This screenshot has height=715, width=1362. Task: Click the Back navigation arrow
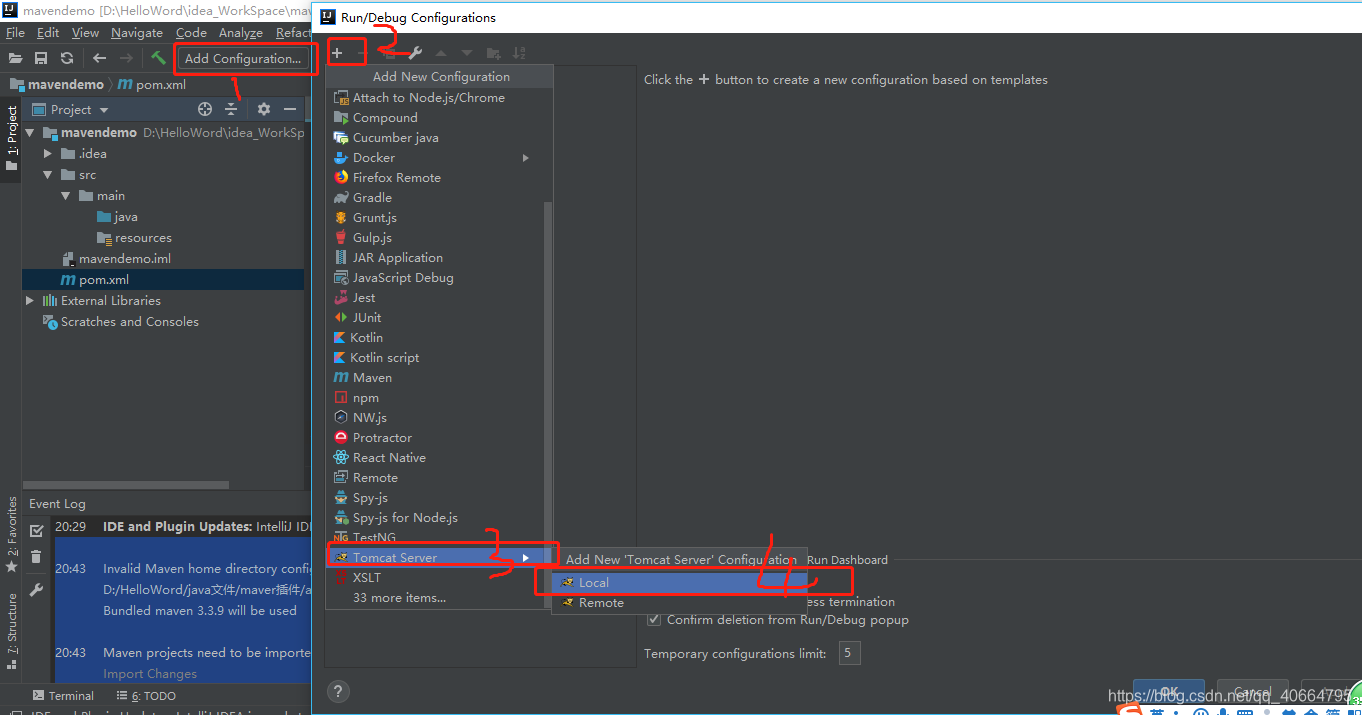click(99, 58)
